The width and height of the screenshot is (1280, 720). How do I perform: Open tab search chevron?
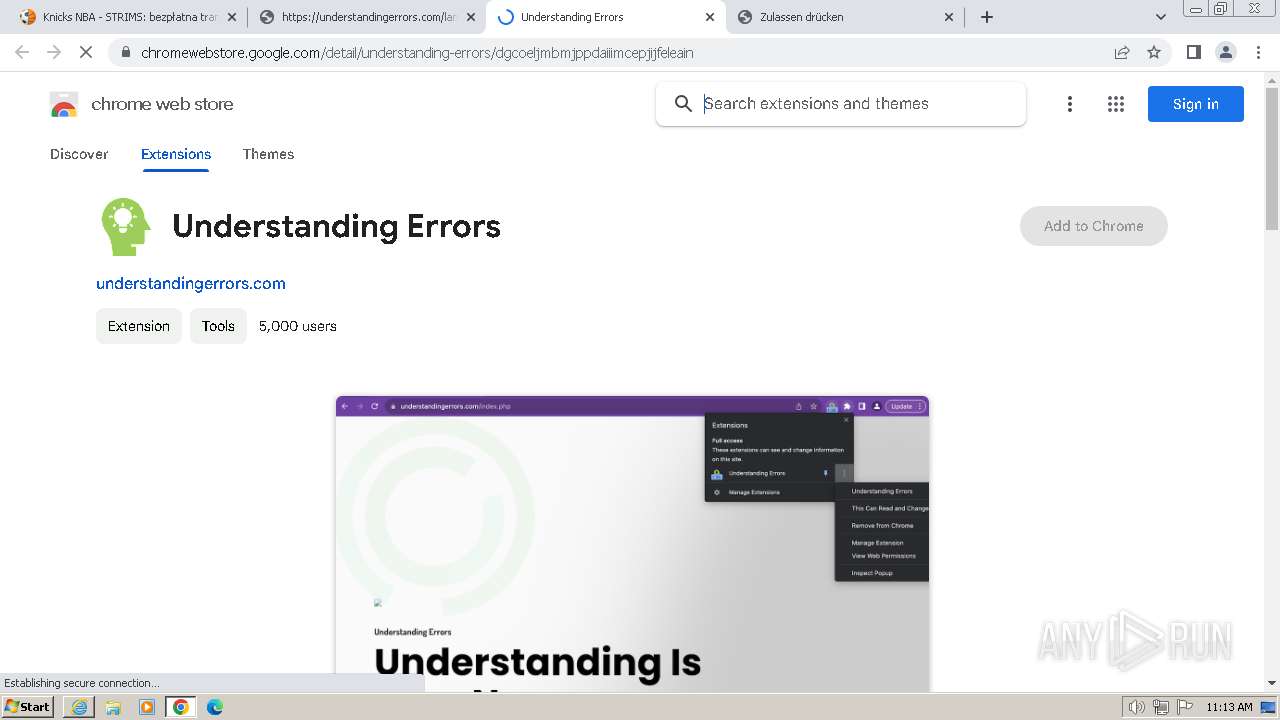coord(1161,17)
